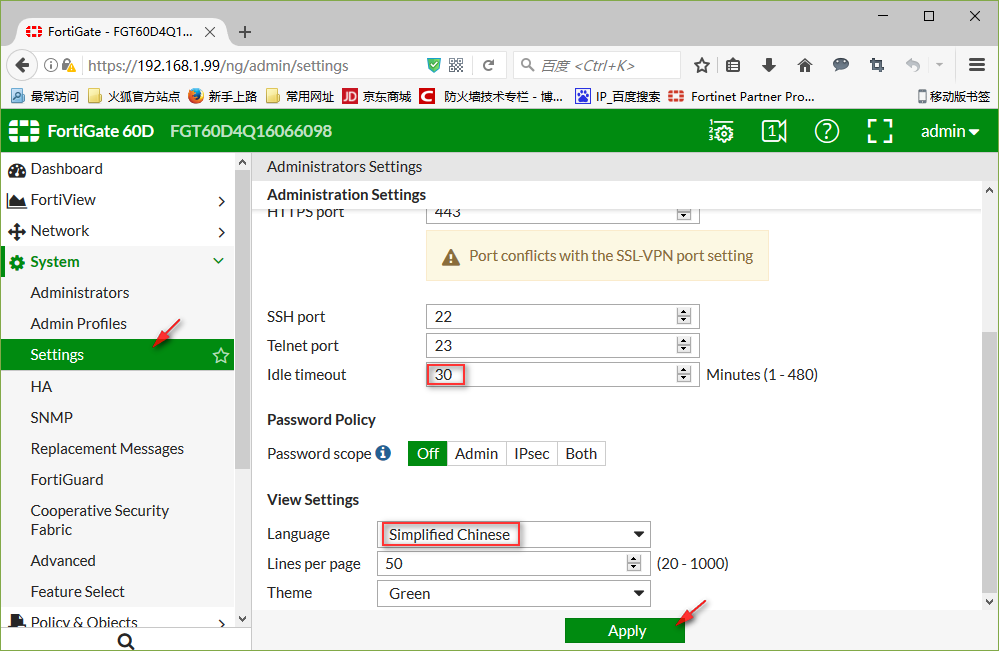Open the FortiGate help question mark icon
Image resolution: width=999 pixels, height=651 pixels.
point(827,131)
